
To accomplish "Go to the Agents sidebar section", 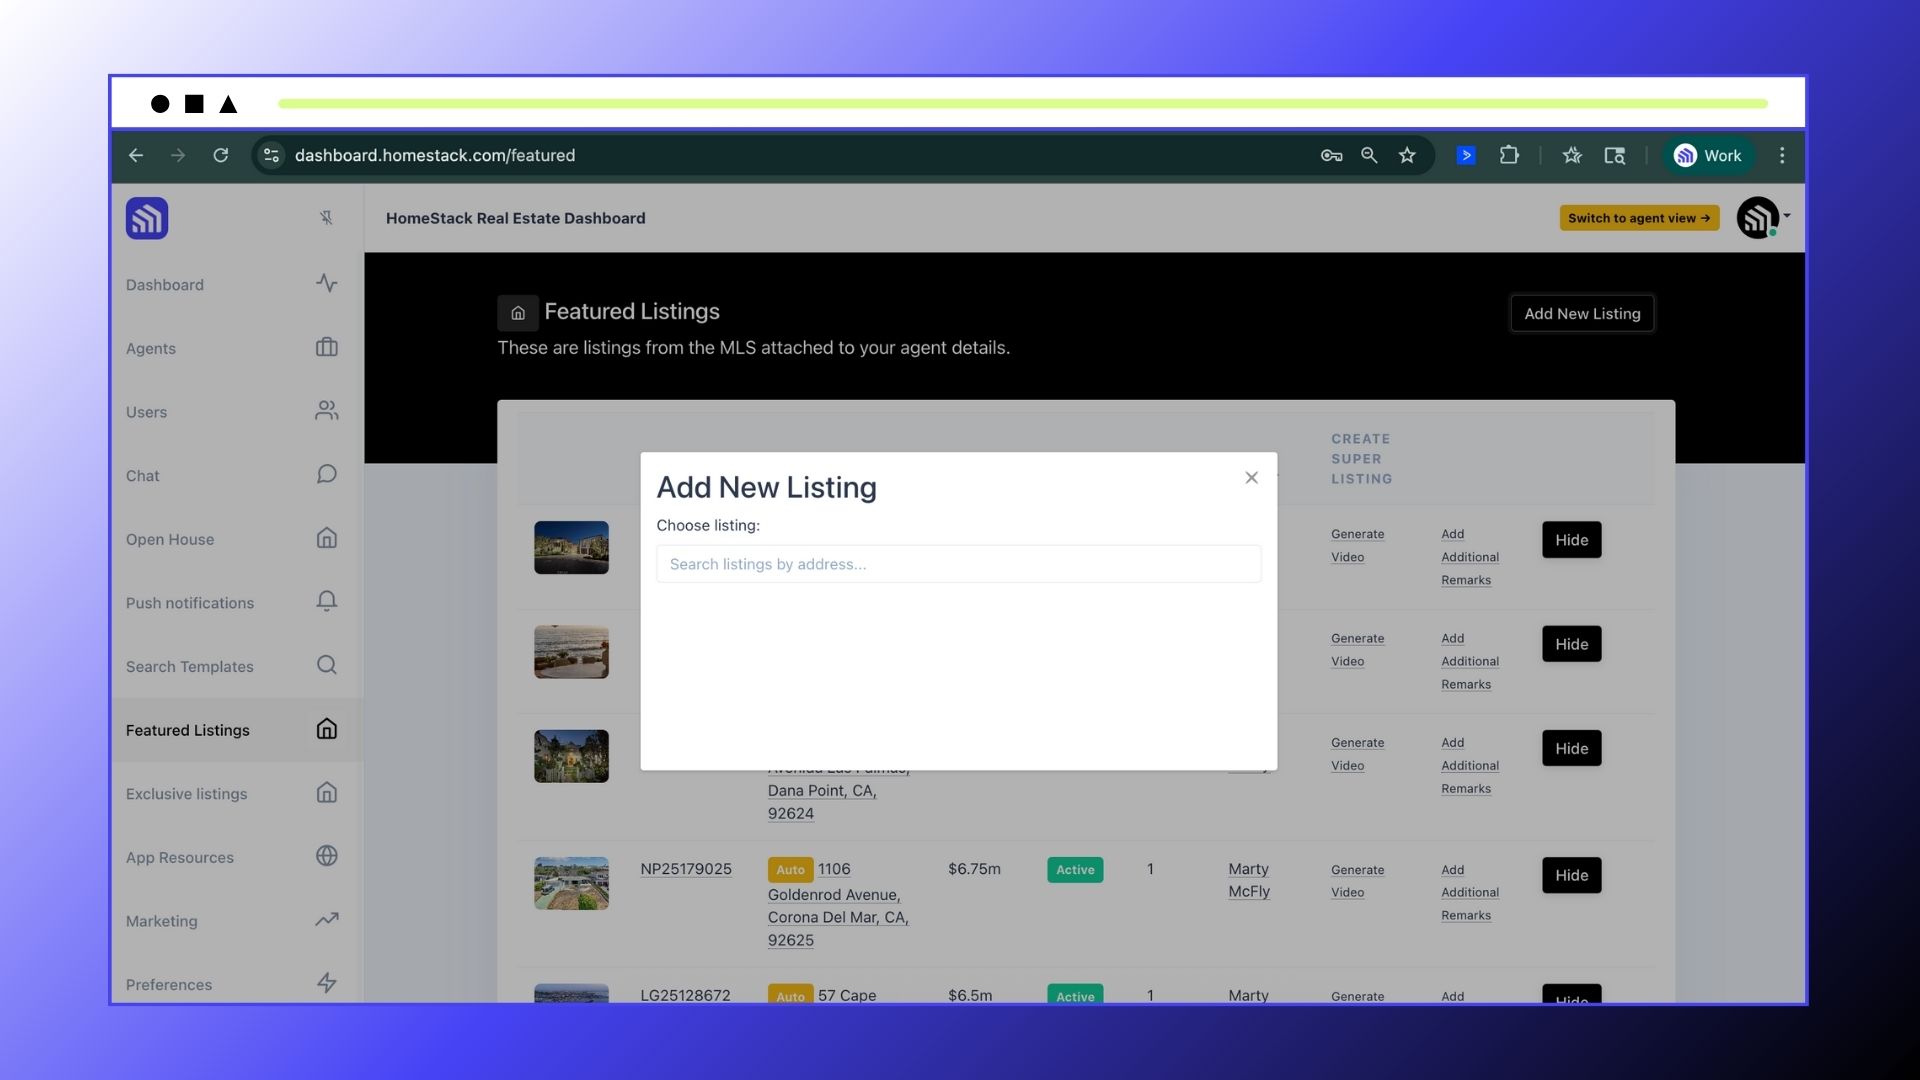I will pos(151,348).
